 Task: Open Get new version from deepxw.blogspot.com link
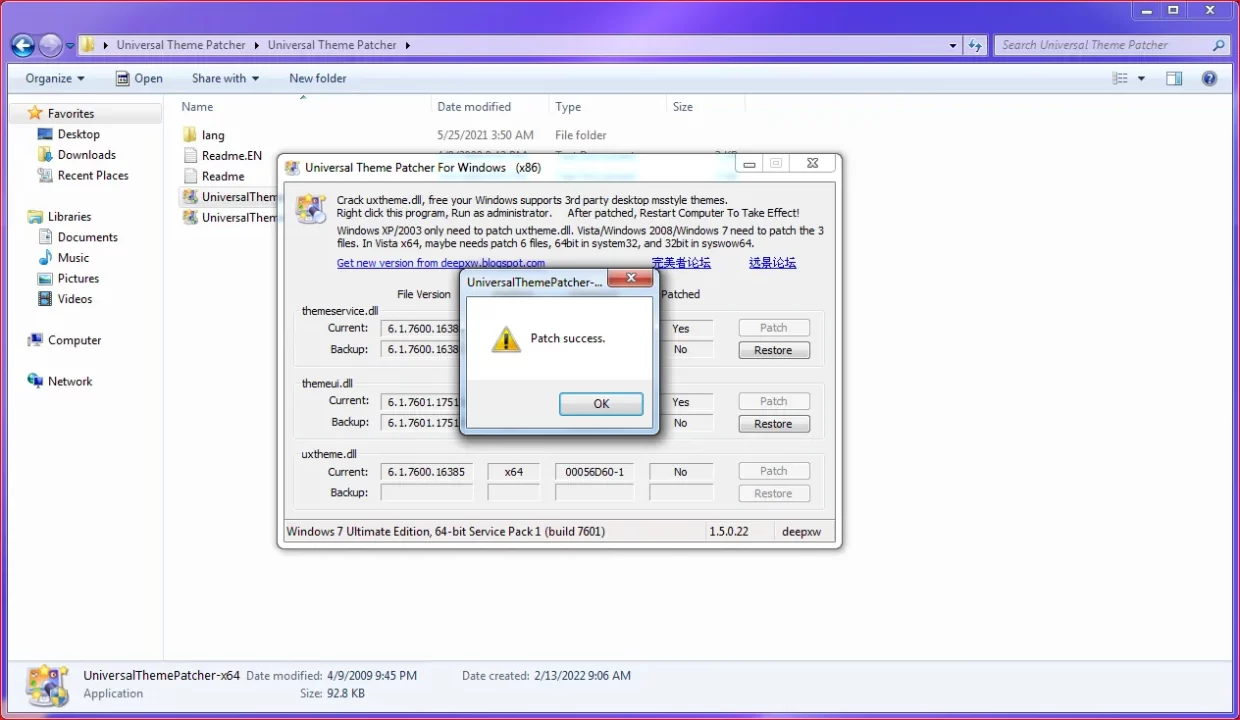coord(441,263)
